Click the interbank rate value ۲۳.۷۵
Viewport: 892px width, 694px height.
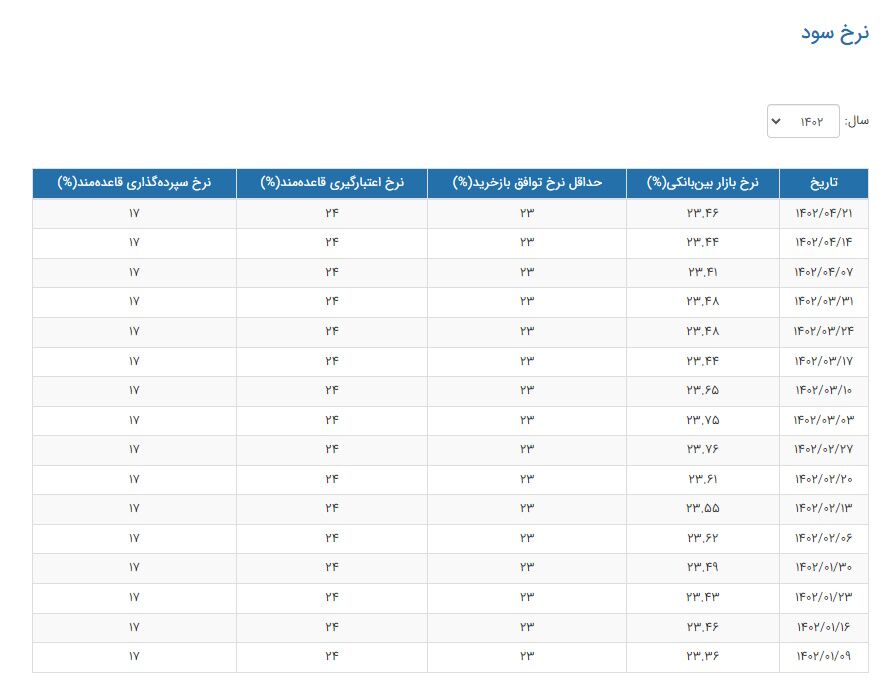coord(703,420)
